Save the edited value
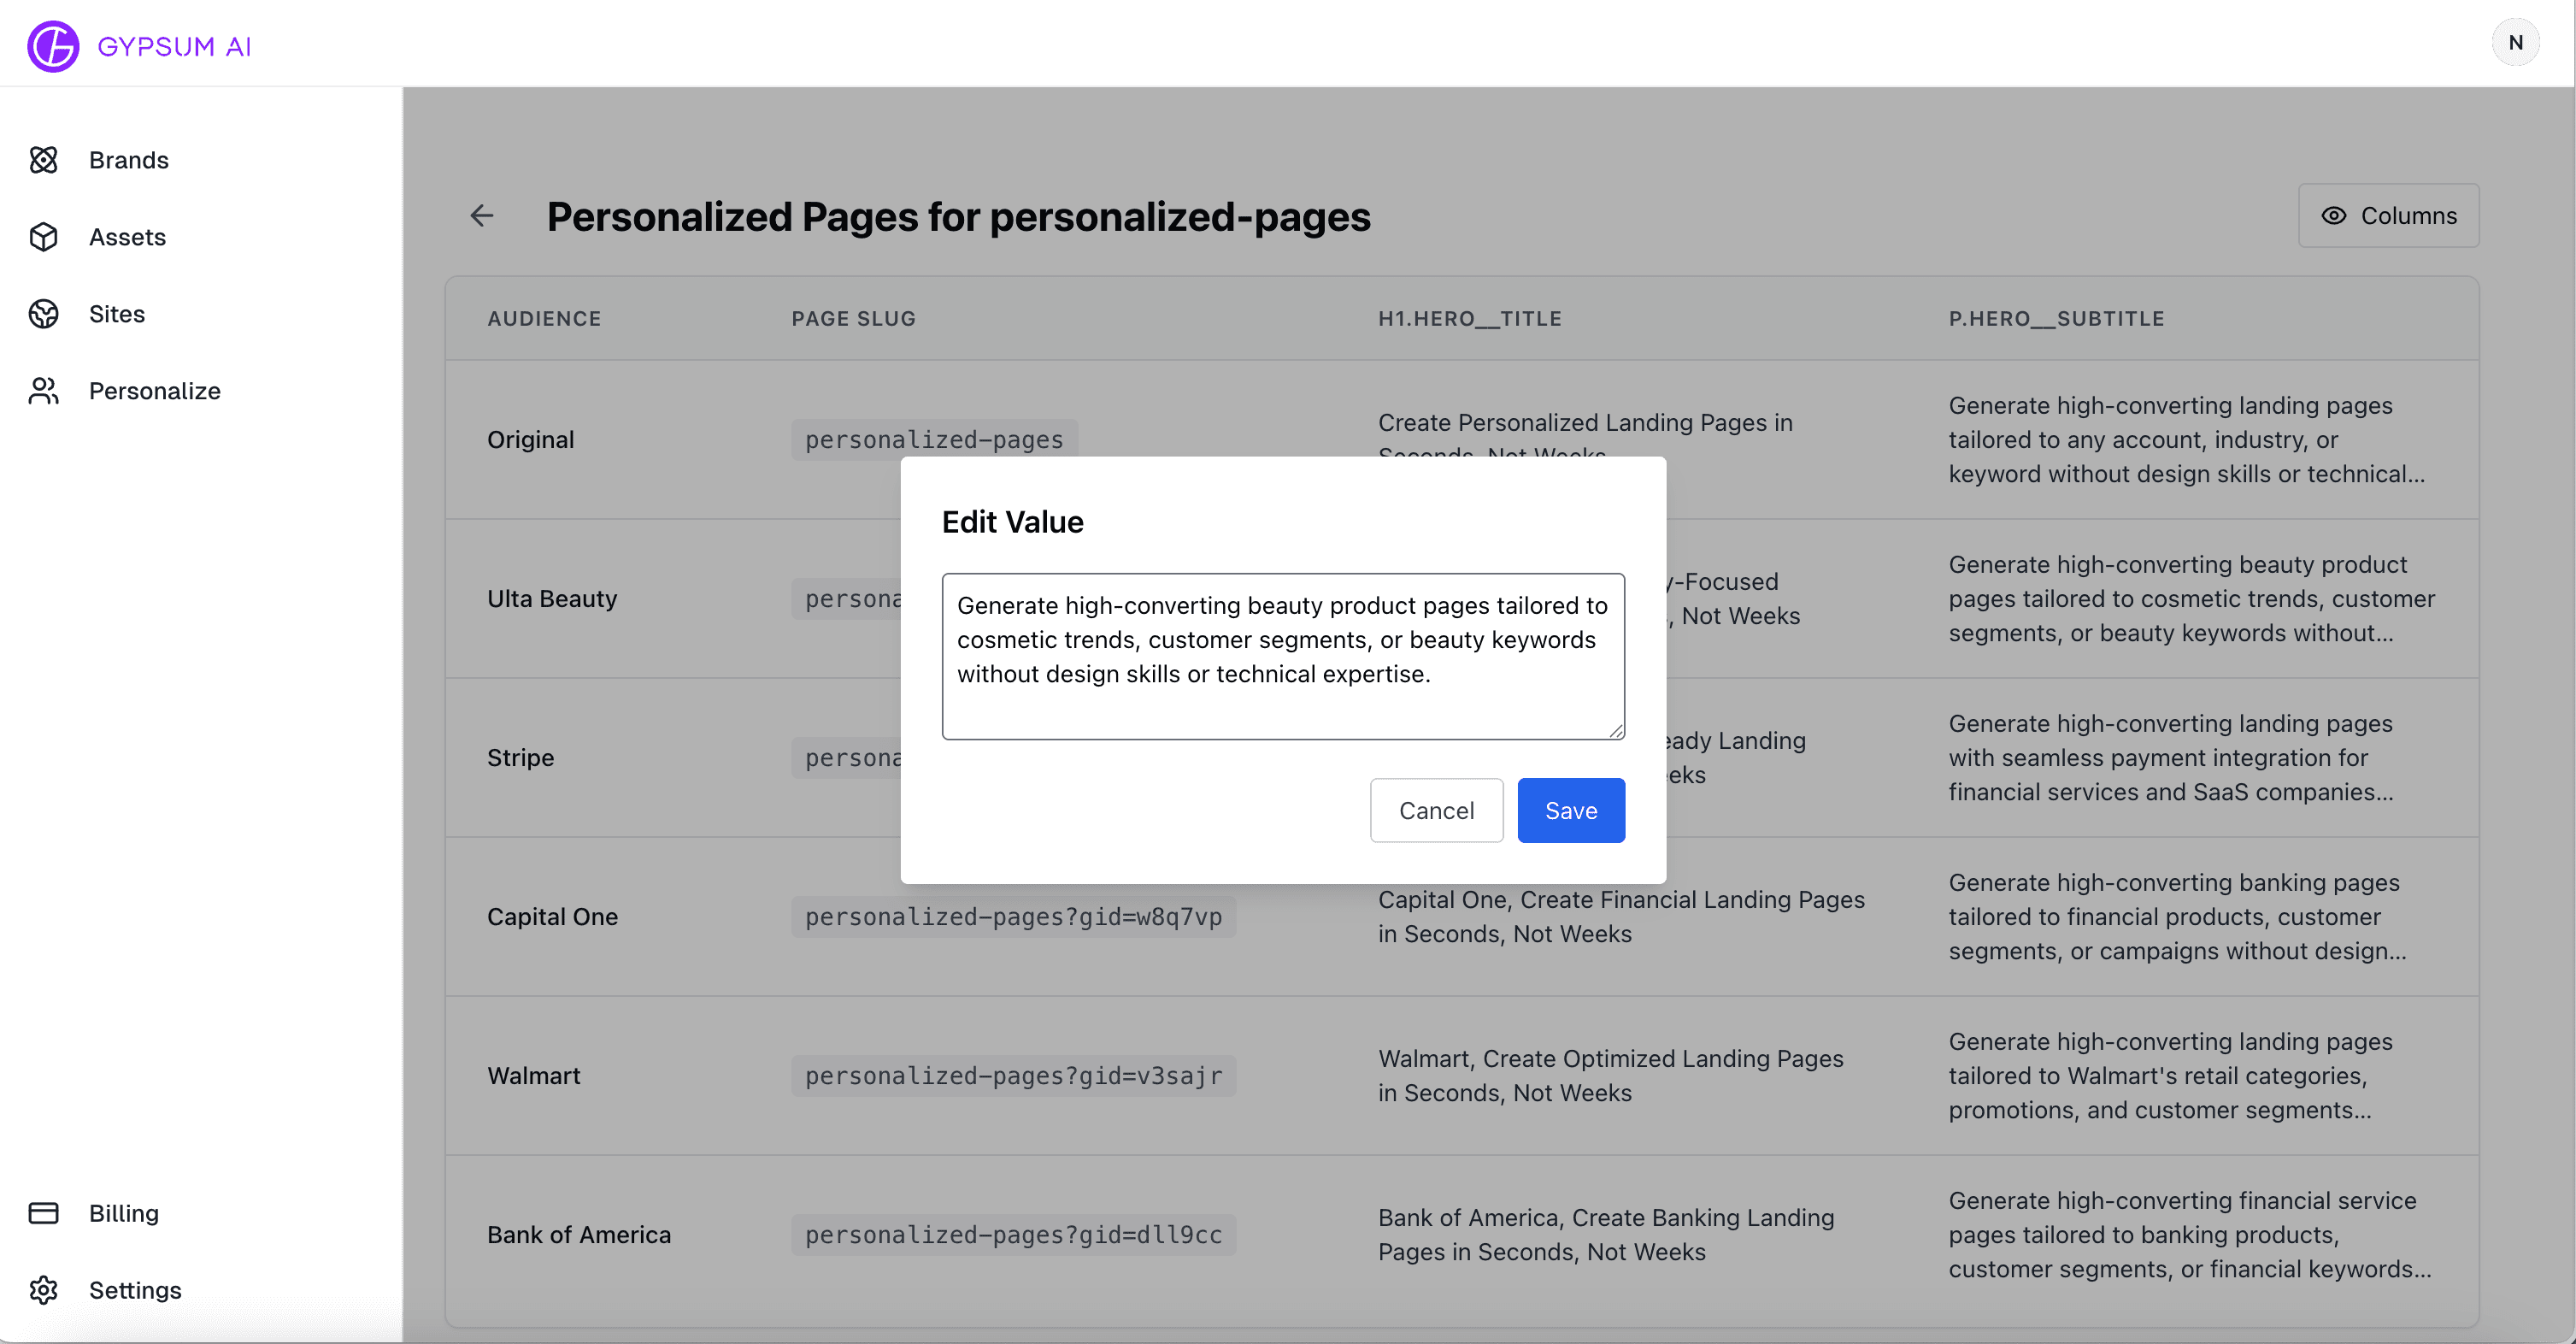2576x1344 pixels. [x=1571, y=810]
